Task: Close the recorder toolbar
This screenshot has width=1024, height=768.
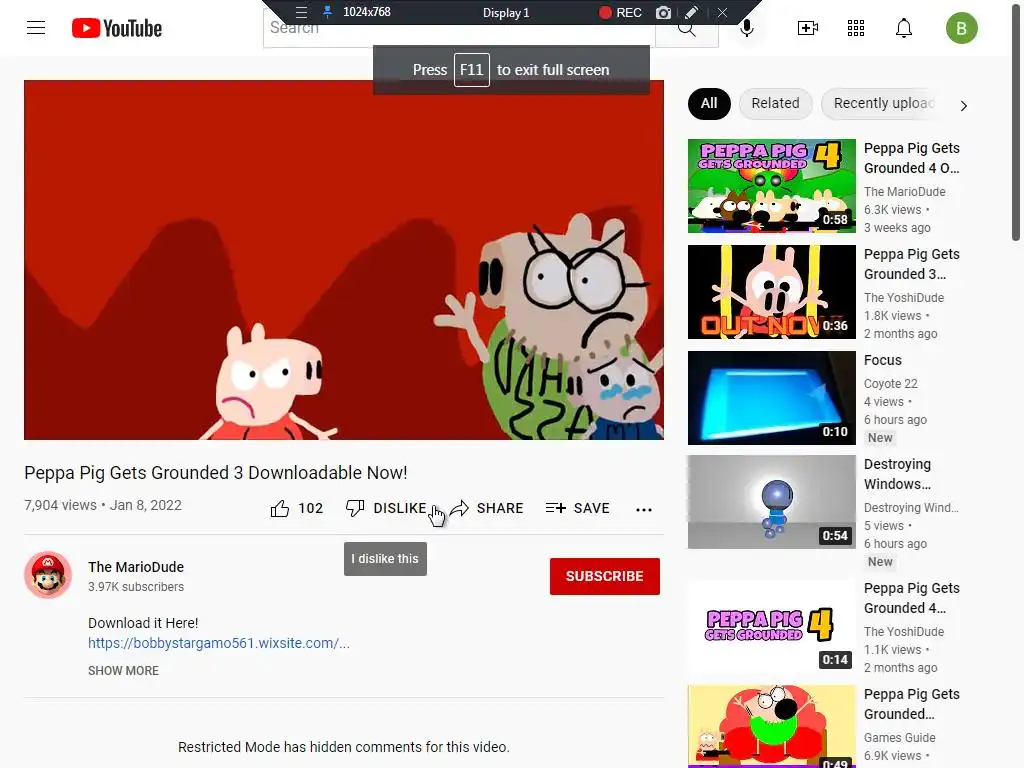Action: (722, 12)
